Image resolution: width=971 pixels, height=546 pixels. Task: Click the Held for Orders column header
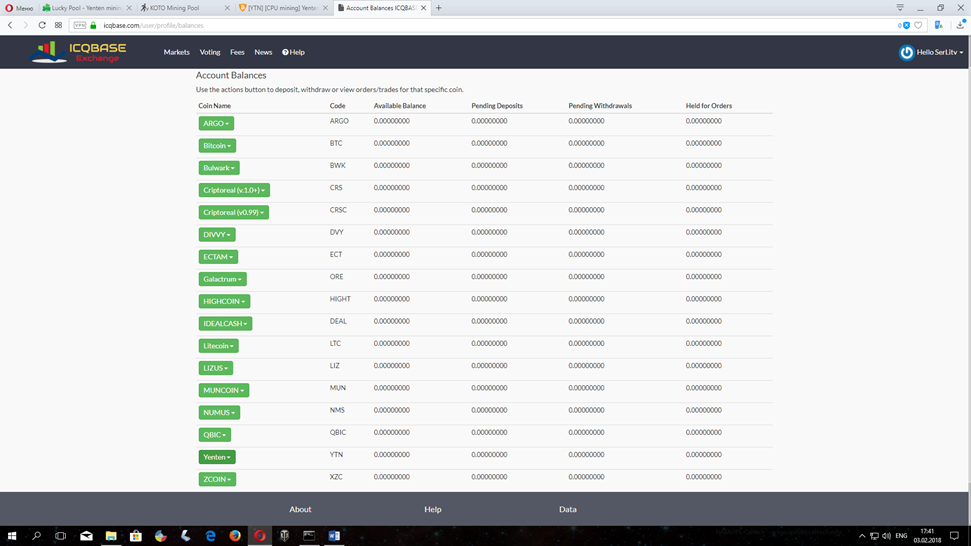pyautogui.click(x=708, y=106)
